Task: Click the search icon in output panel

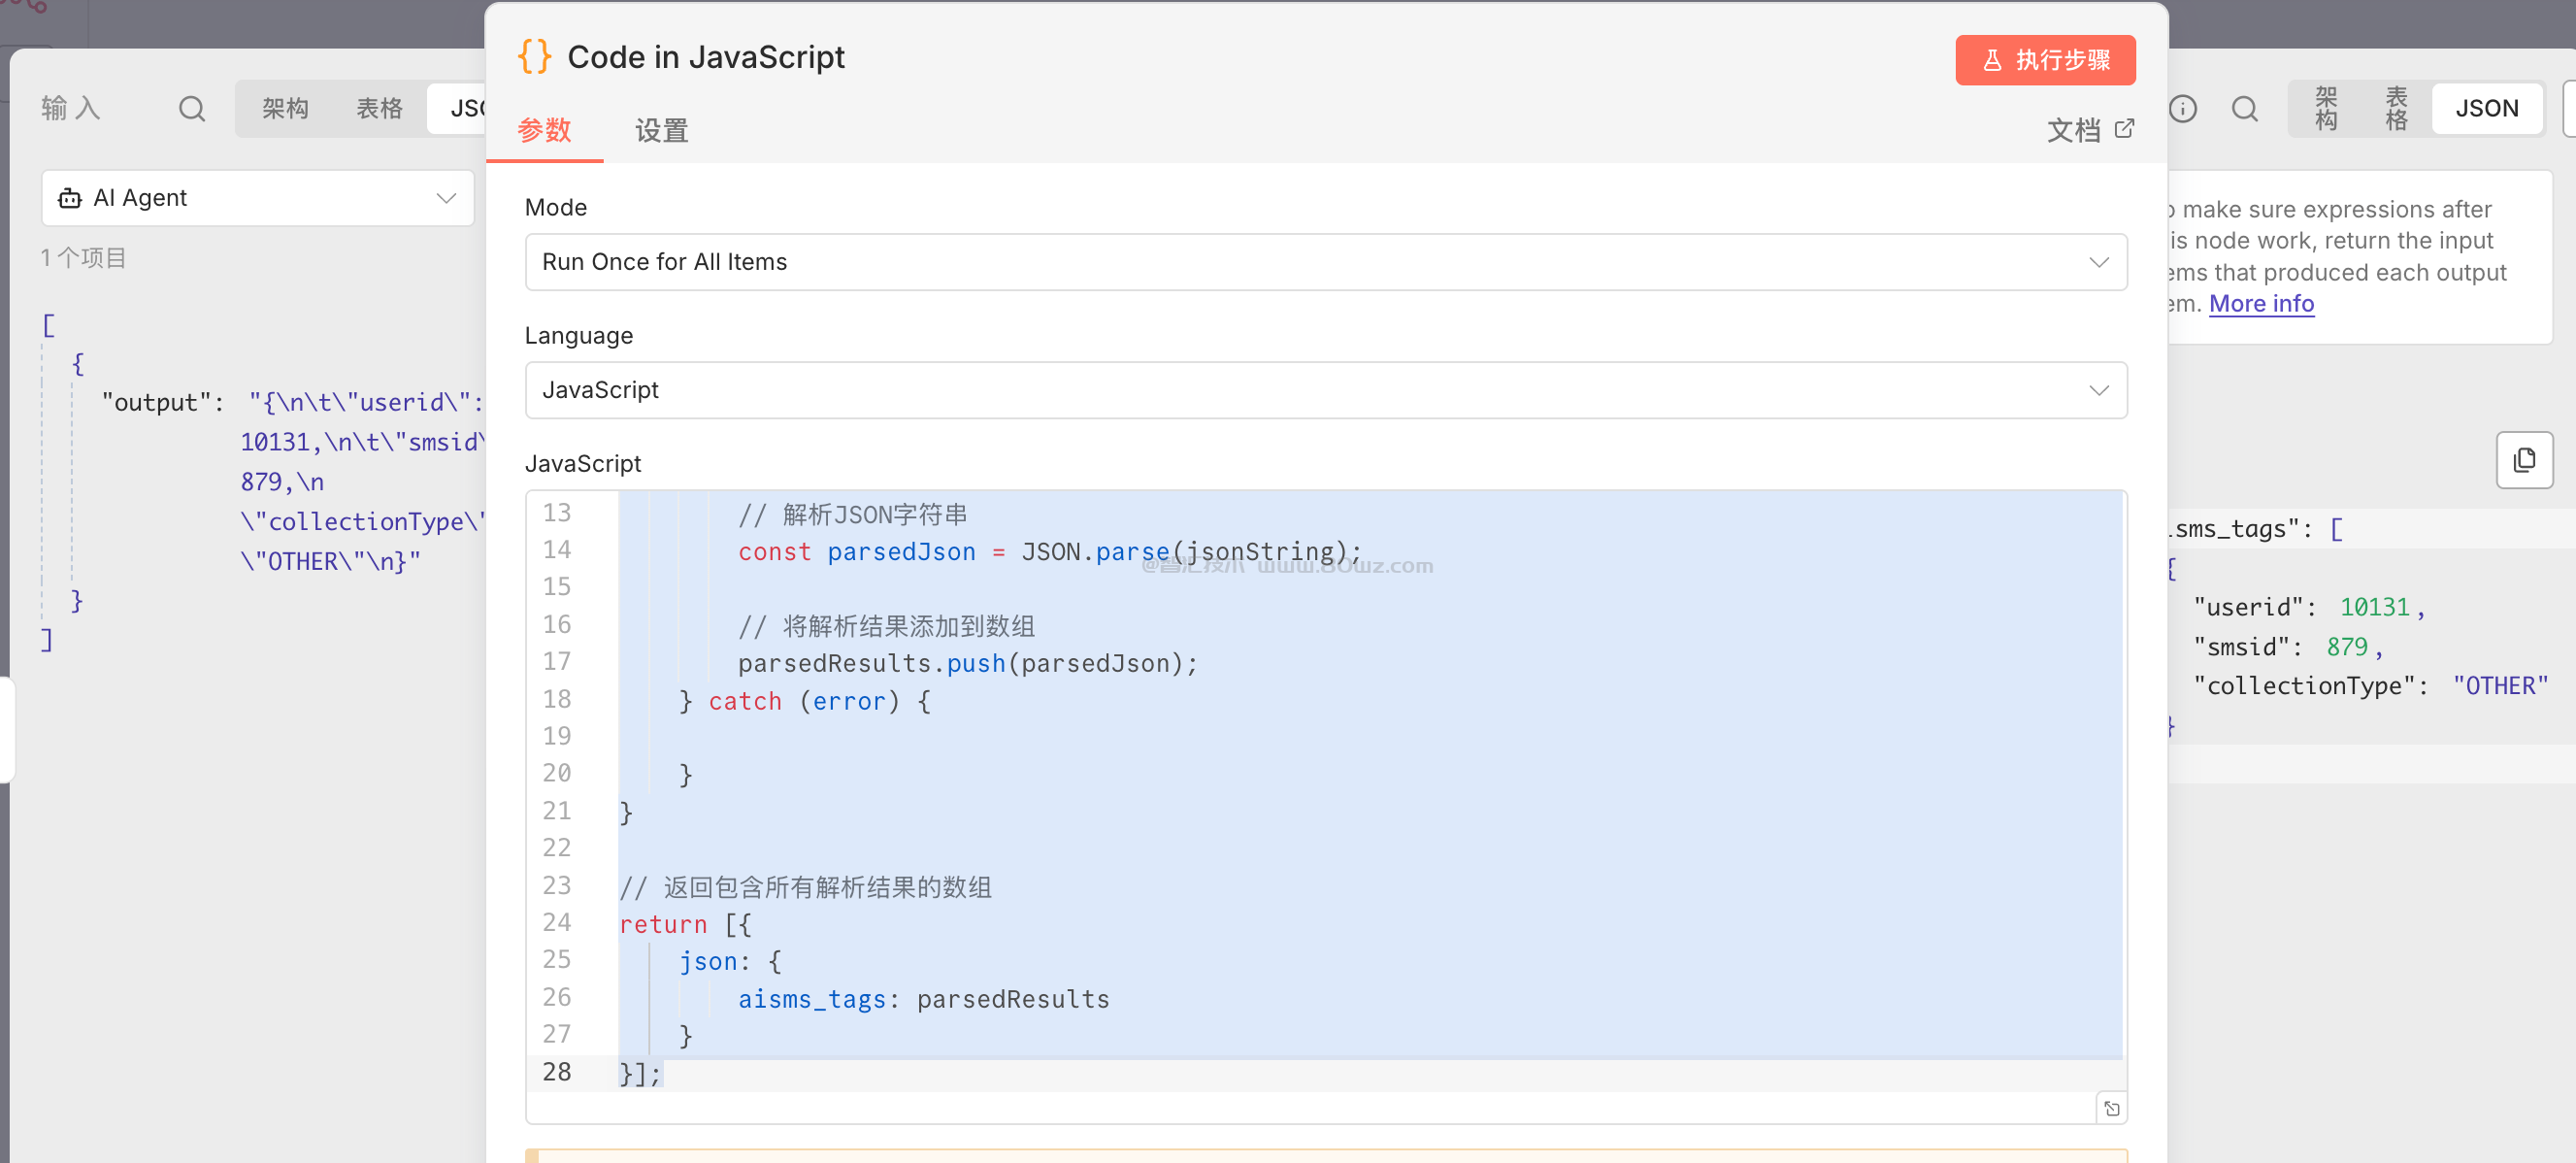Action: point(2245,108)
